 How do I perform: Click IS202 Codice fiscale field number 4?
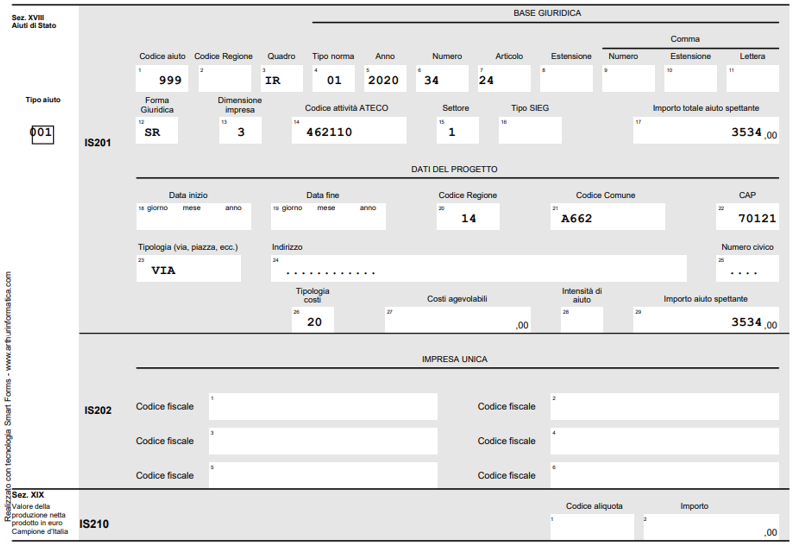tap(665, 441)
